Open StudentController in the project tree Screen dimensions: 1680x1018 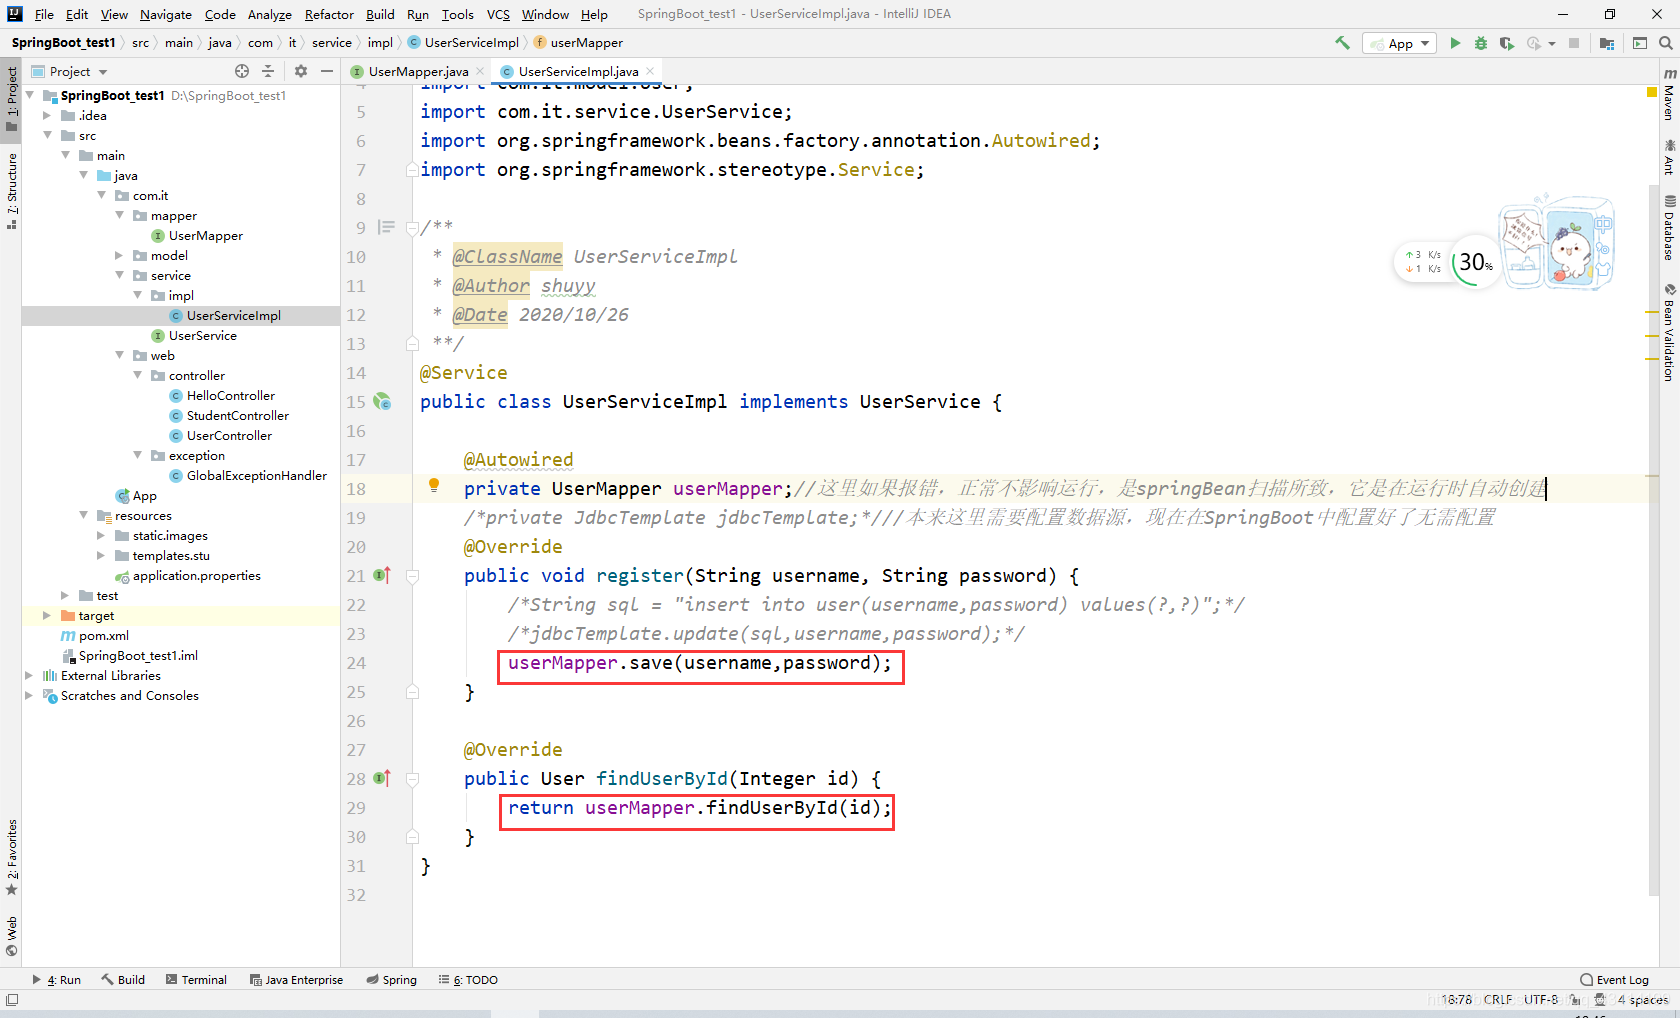coord(237,415)
